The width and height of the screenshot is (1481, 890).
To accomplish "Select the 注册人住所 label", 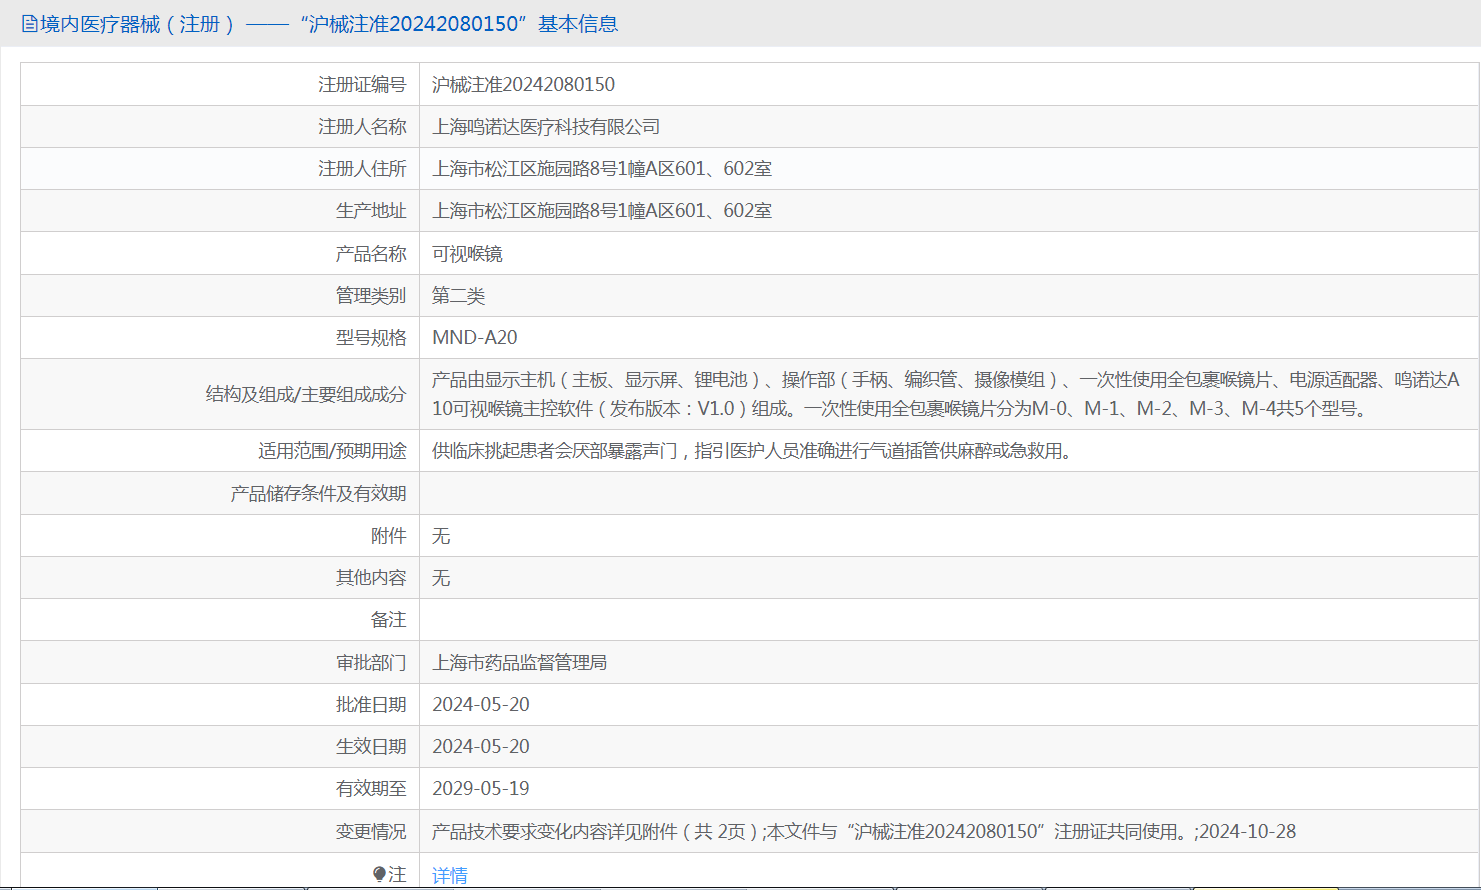I will 362,169.
